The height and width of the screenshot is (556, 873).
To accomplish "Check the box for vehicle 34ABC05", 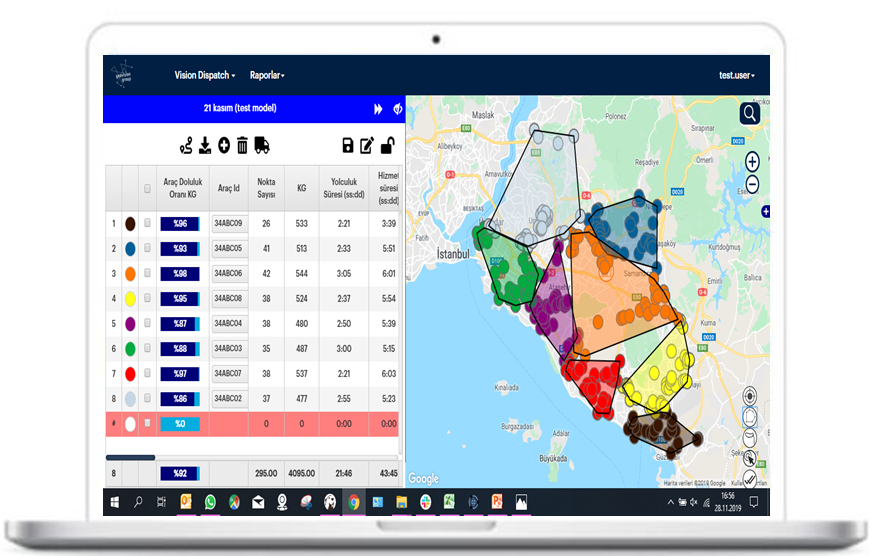I will 147,248.
